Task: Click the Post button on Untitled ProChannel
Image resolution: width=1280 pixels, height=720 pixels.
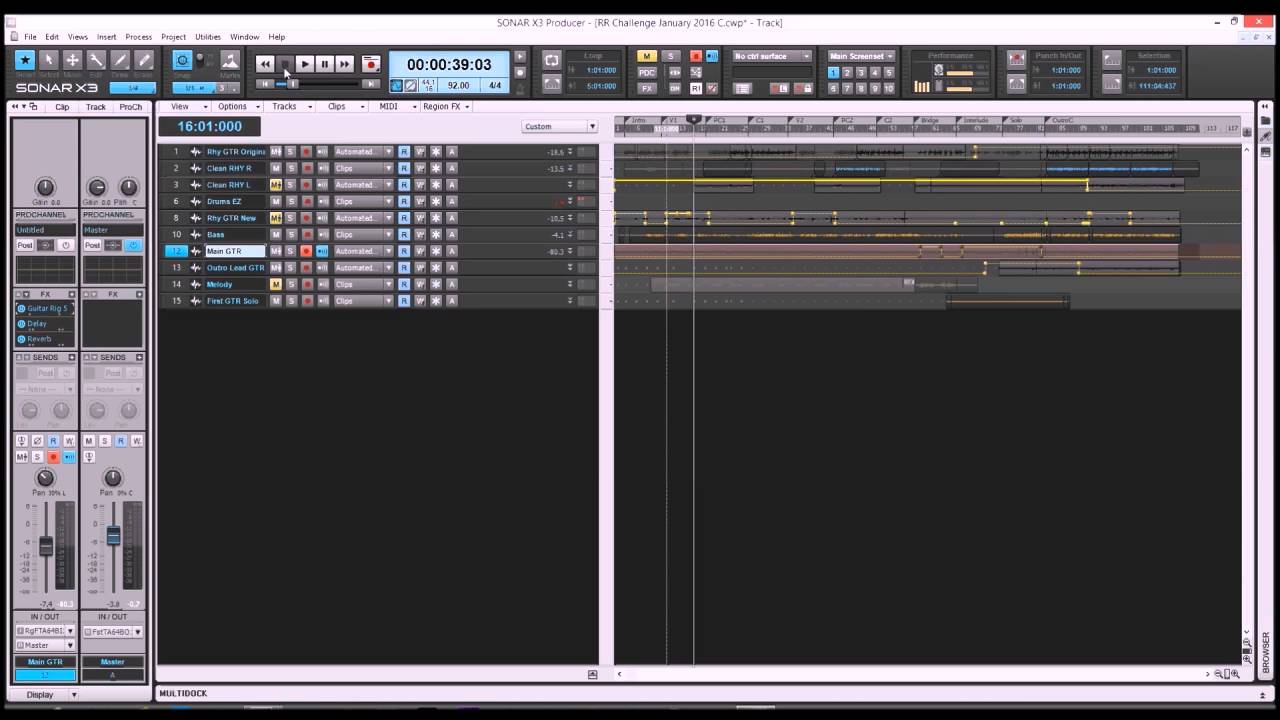Action: (x=25, y=245)
